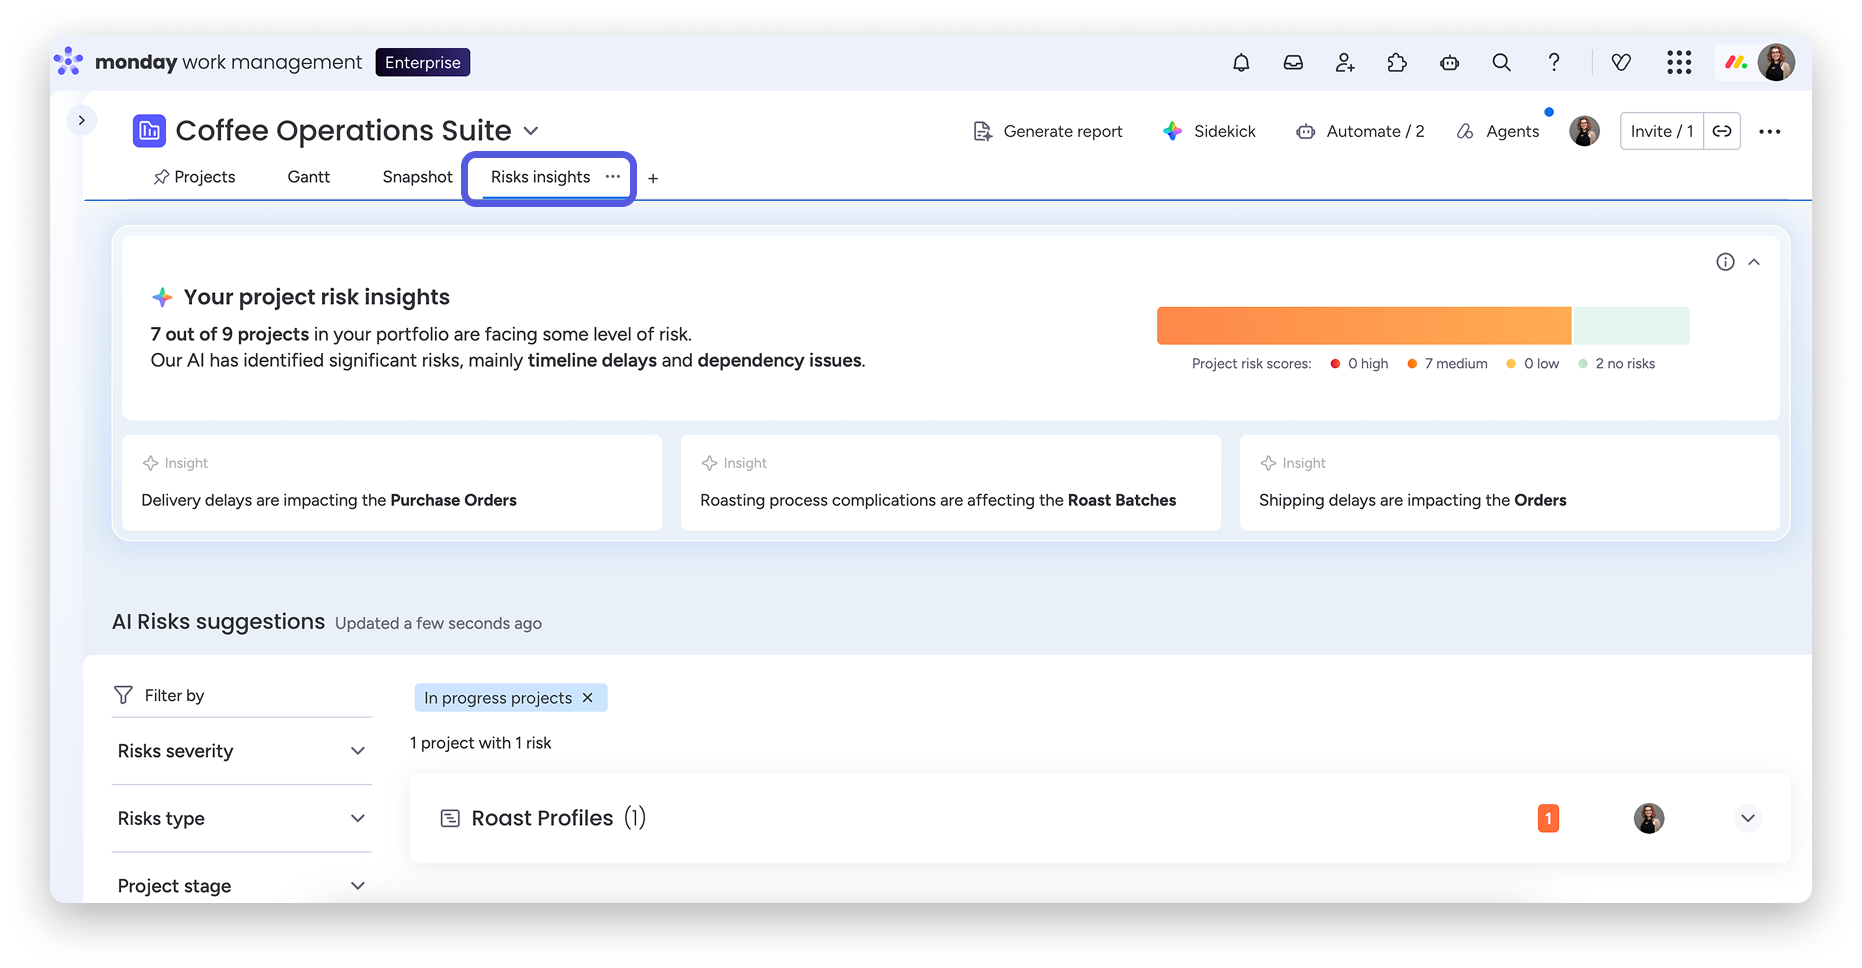This screenshot has height=968, width=1862.
Task: Click the orange medium risk bar
Action: (1364, 326)
